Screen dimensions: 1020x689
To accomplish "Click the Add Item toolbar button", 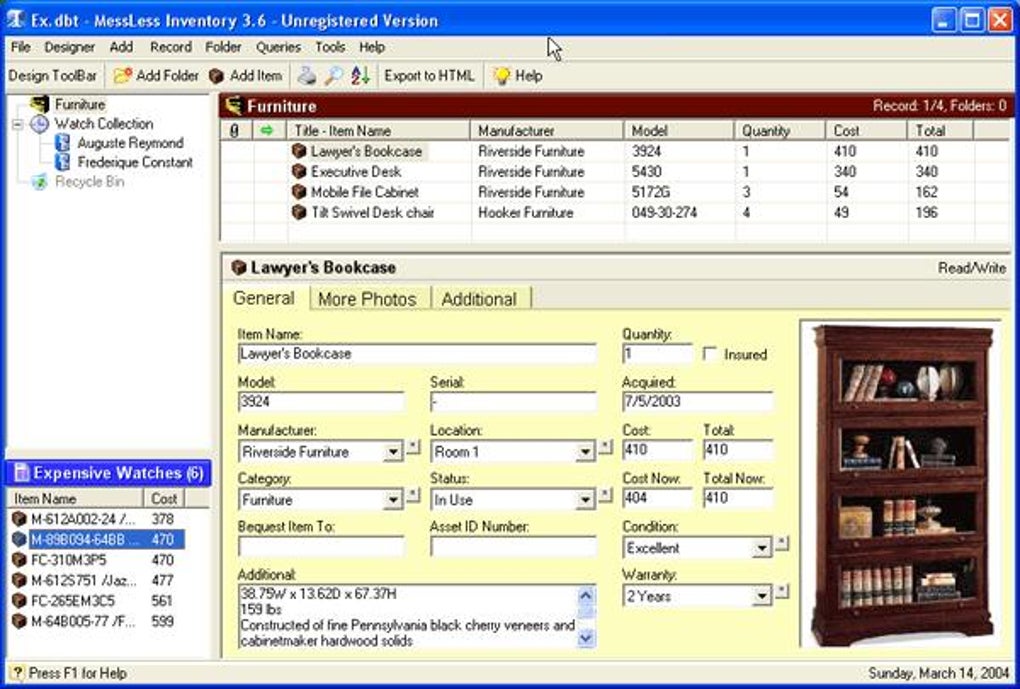I will click(x=245, y=75).
